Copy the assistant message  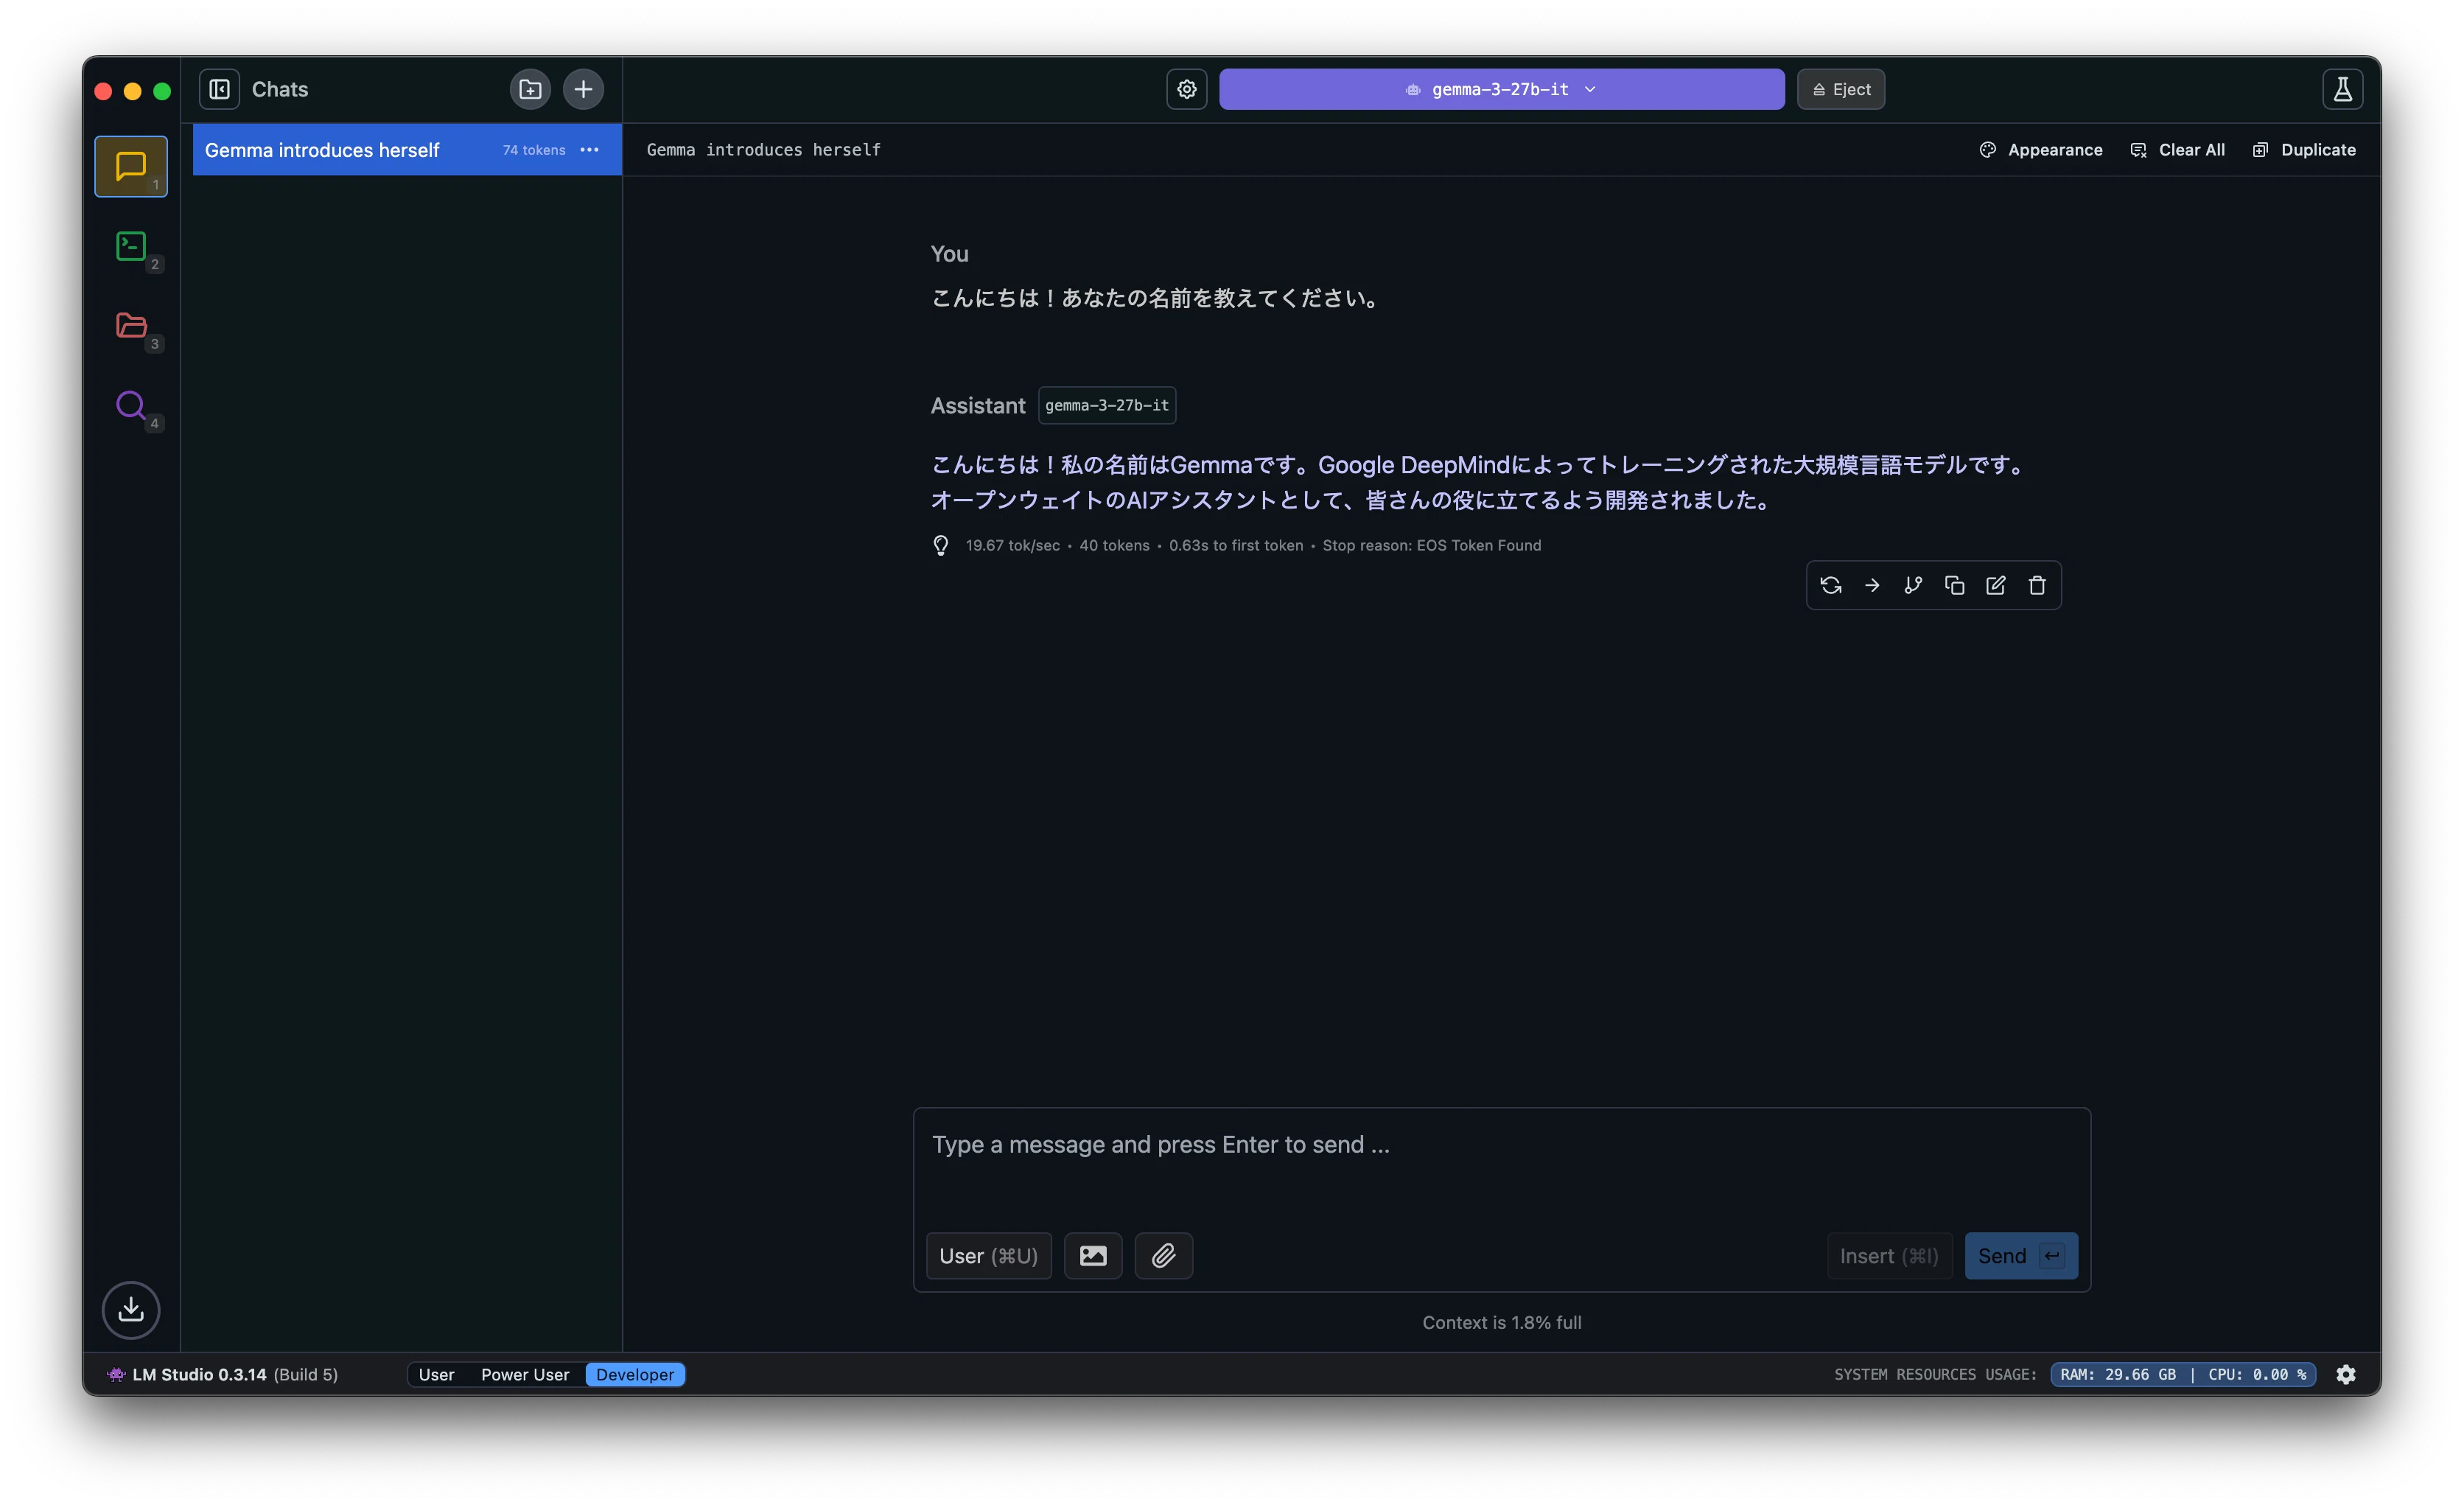coord(1954,585)
